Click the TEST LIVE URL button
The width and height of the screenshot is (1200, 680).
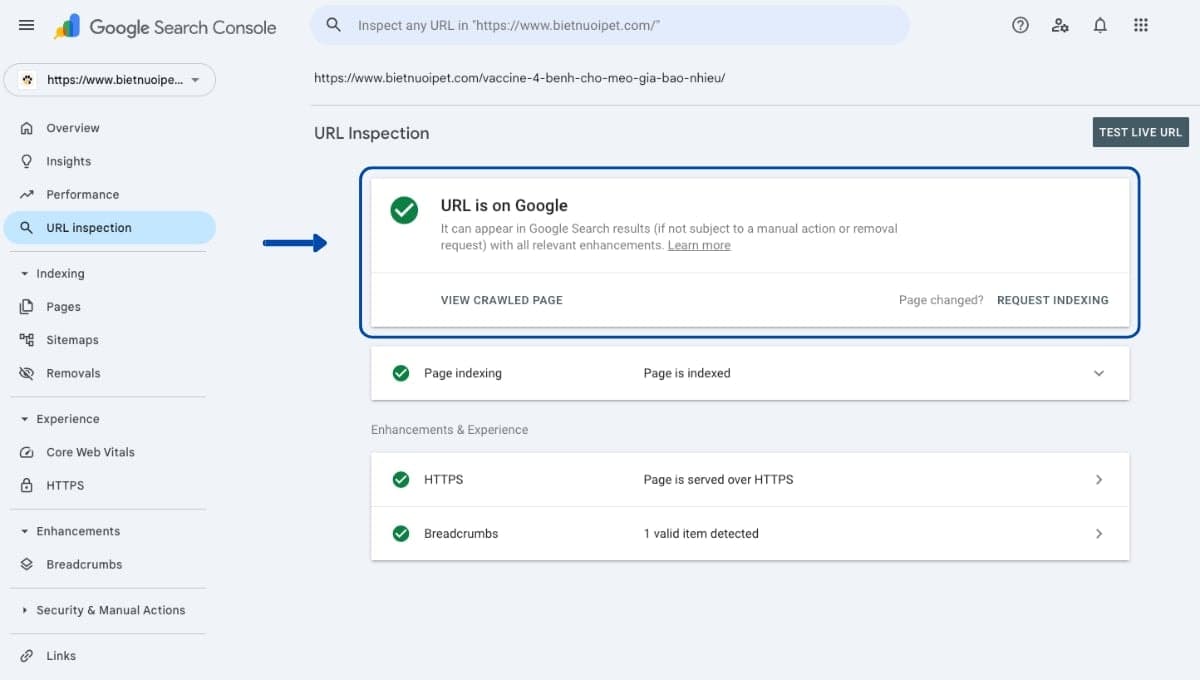point(1140,132)
